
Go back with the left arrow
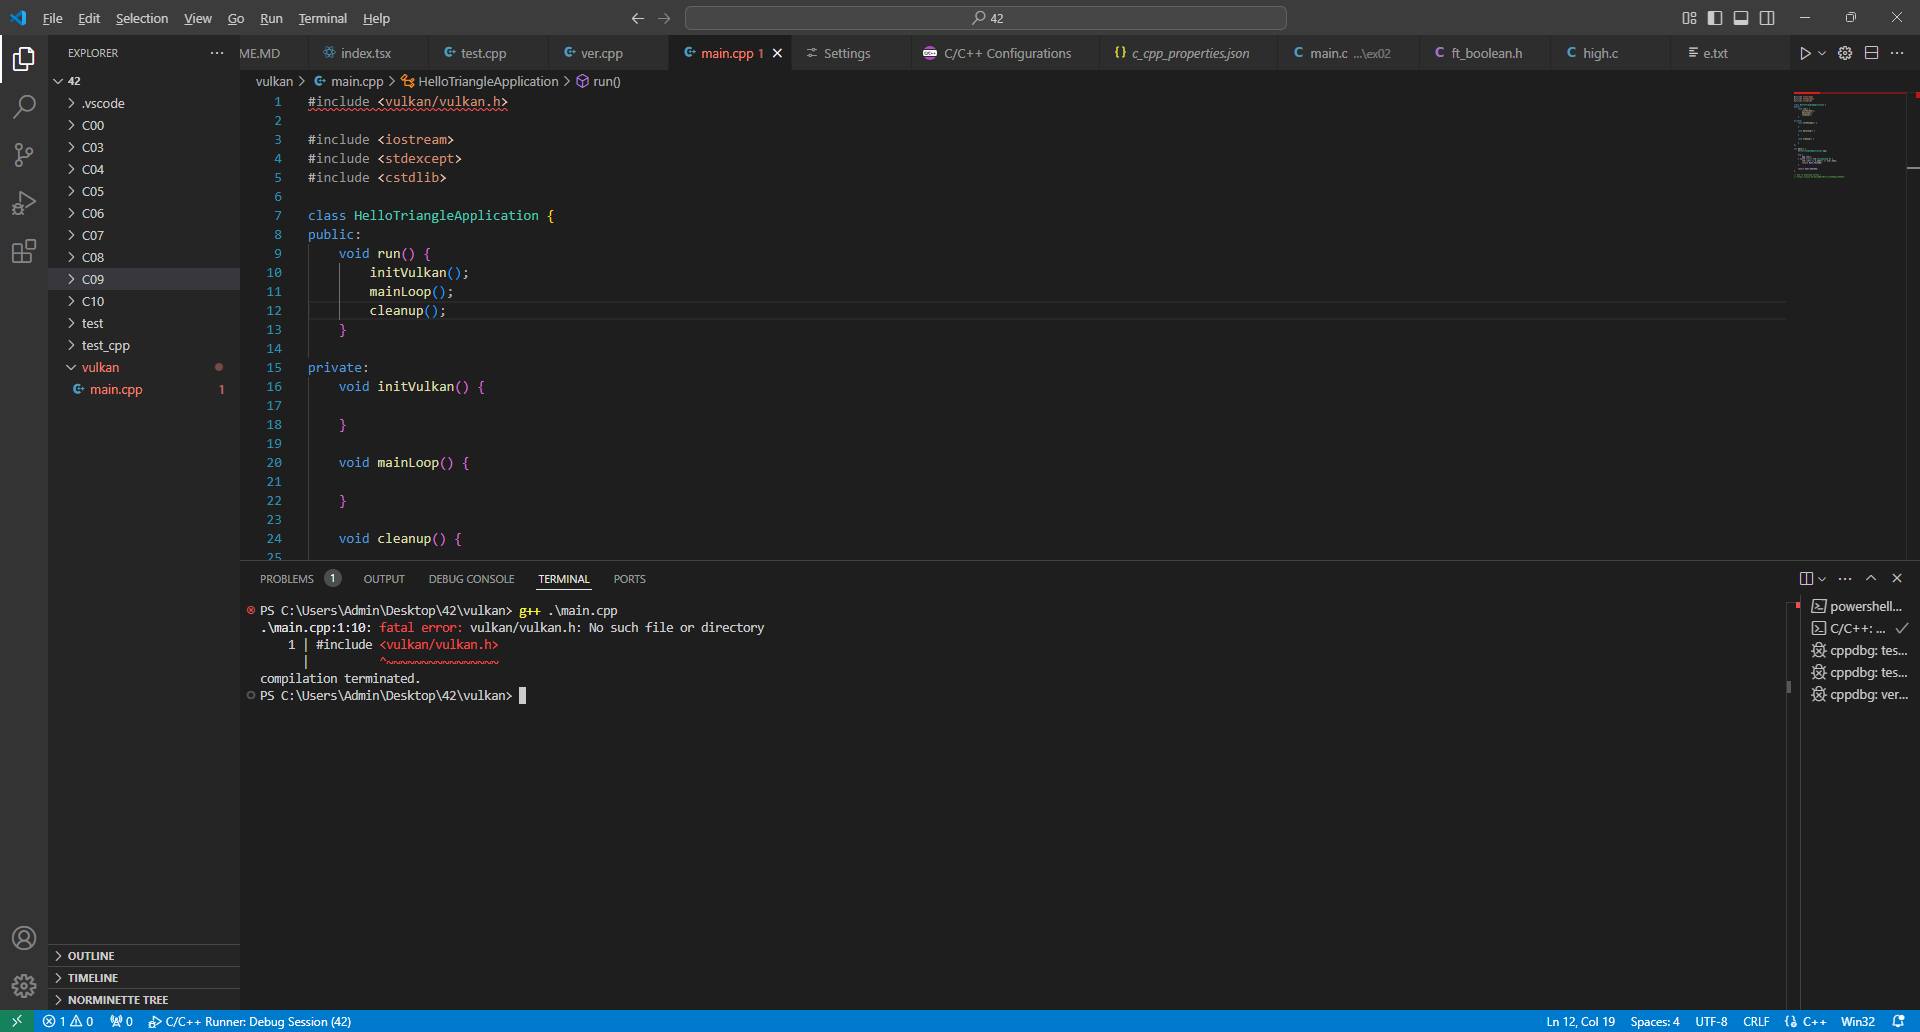pyautogui.click(x=638, y=18)
